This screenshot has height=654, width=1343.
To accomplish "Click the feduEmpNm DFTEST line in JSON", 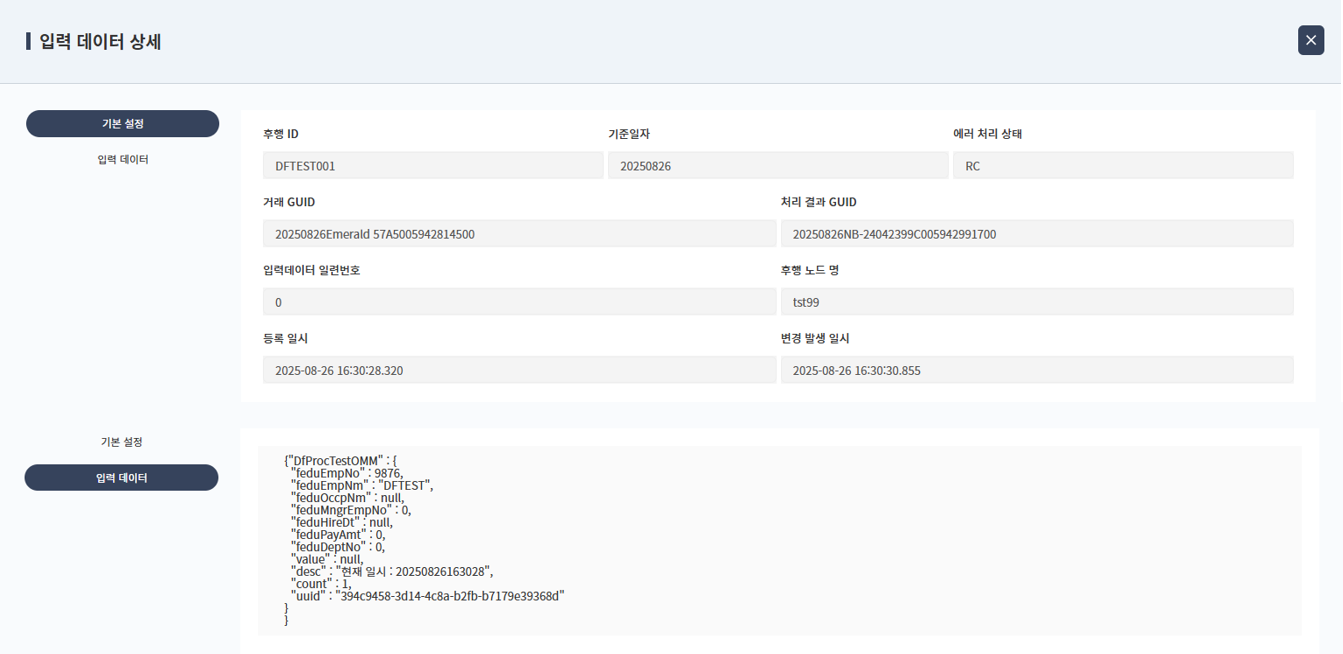I will click(x=362, y=486).
